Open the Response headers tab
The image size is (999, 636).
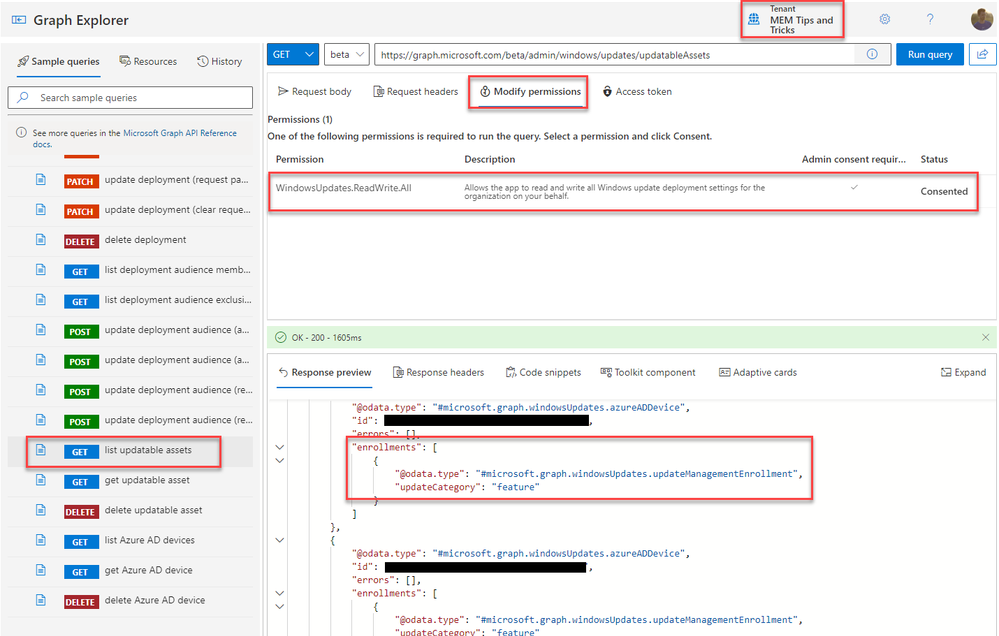(438, 373)
